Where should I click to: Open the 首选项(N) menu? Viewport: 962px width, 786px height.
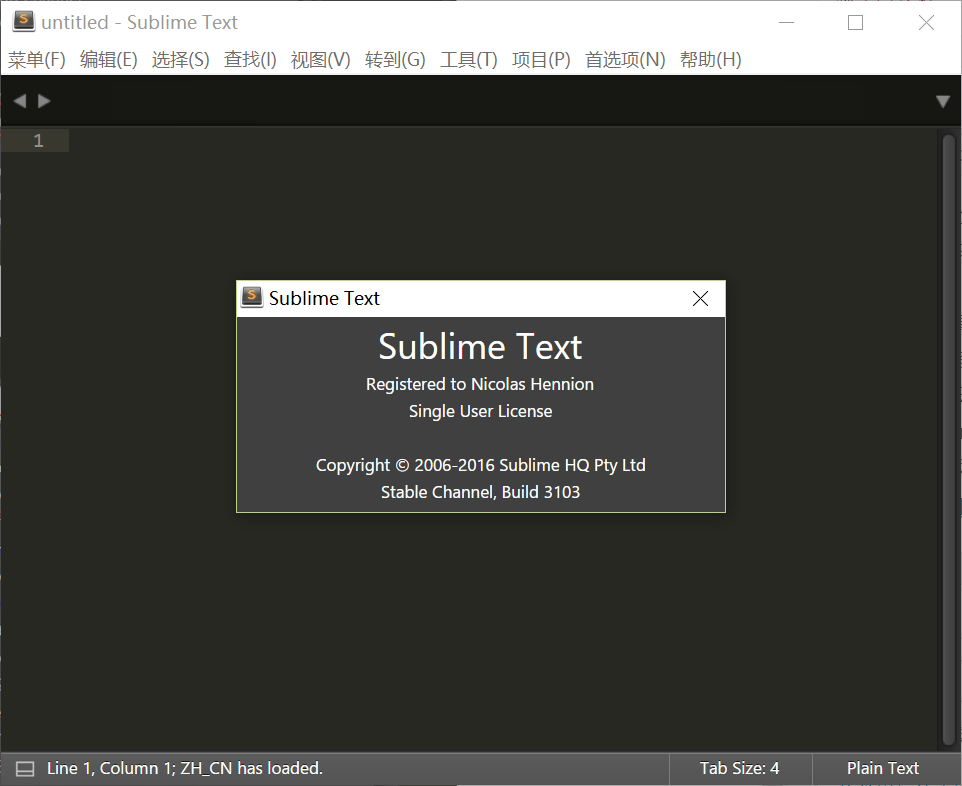pos(625,60)
